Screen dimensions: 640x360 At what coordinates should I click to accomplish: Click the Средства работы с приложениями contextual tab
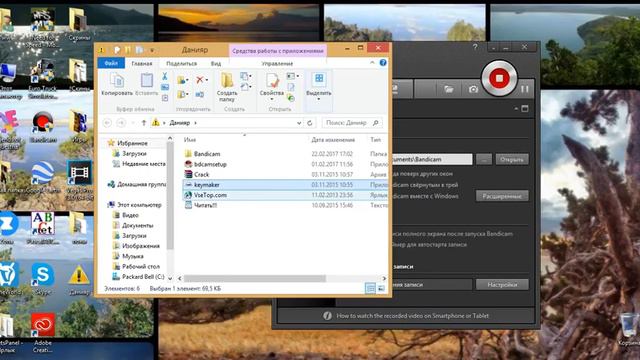[278, 51]
